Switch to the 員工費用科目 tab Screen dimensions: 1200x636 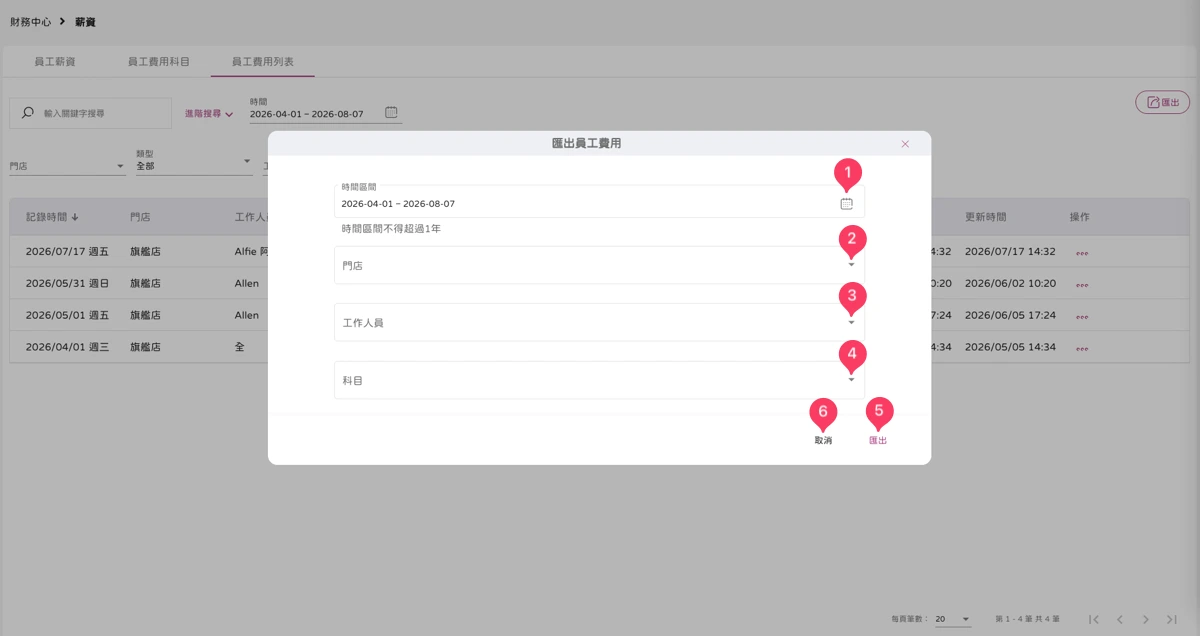(159, 62)
